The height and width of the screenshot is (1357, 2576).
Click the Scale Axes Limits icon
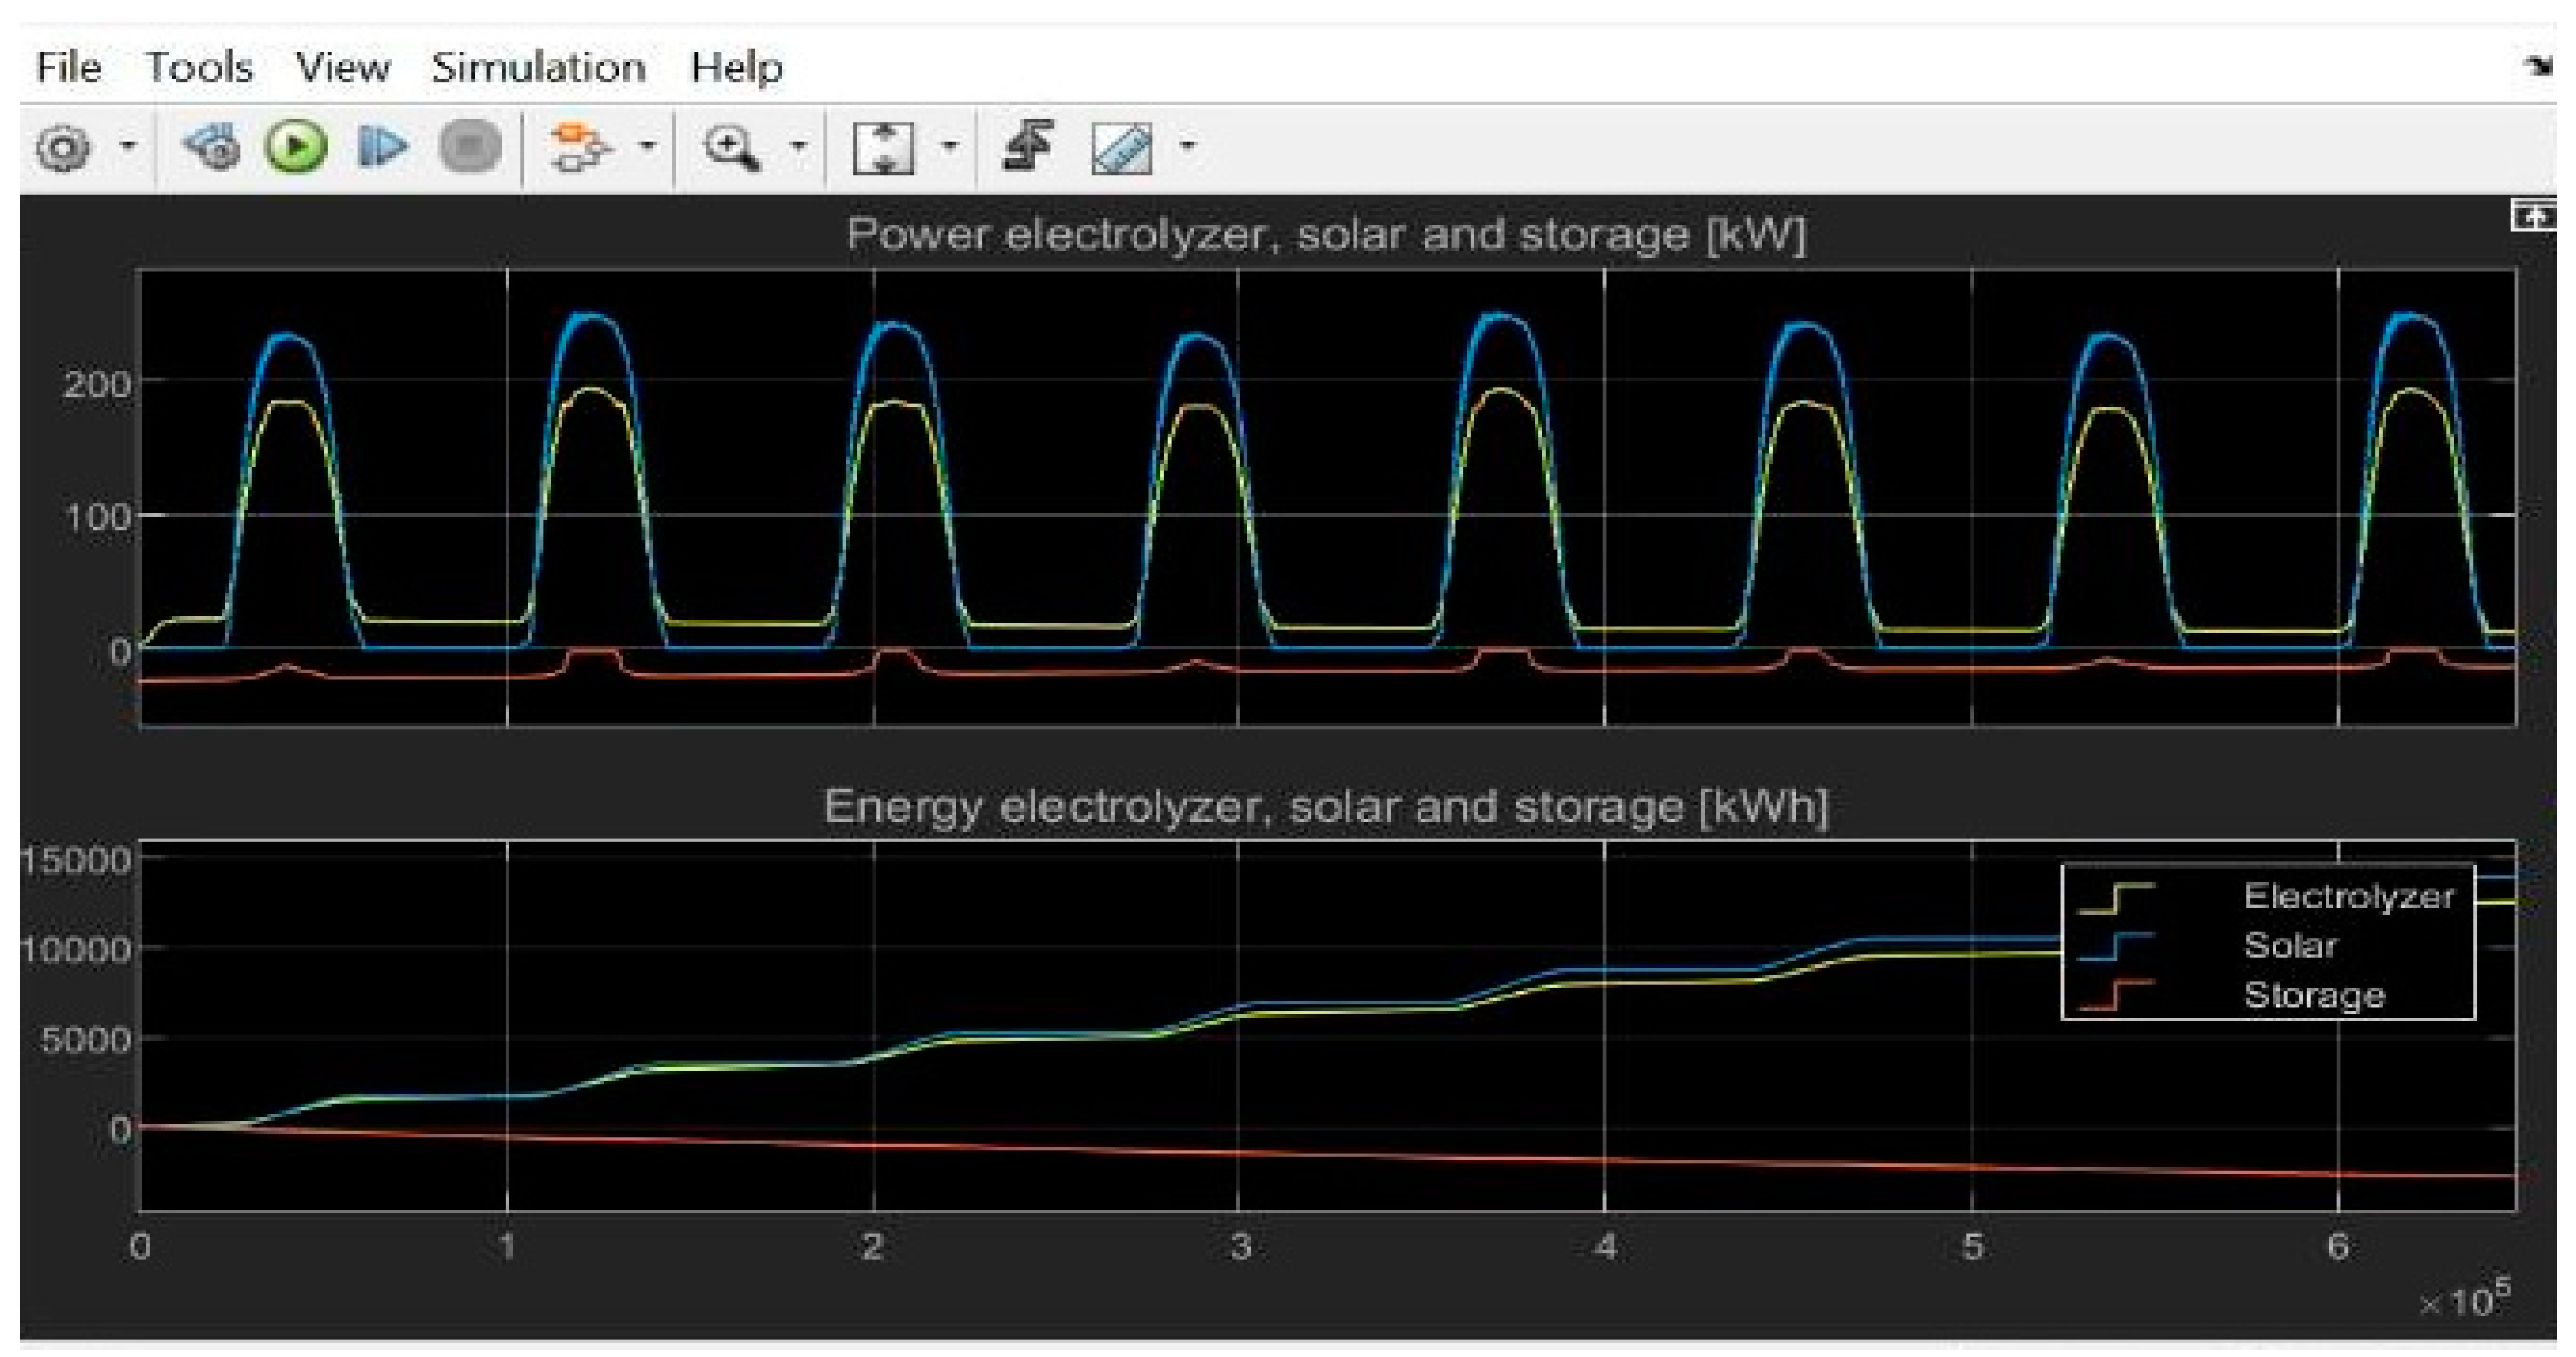pos(883,148)
